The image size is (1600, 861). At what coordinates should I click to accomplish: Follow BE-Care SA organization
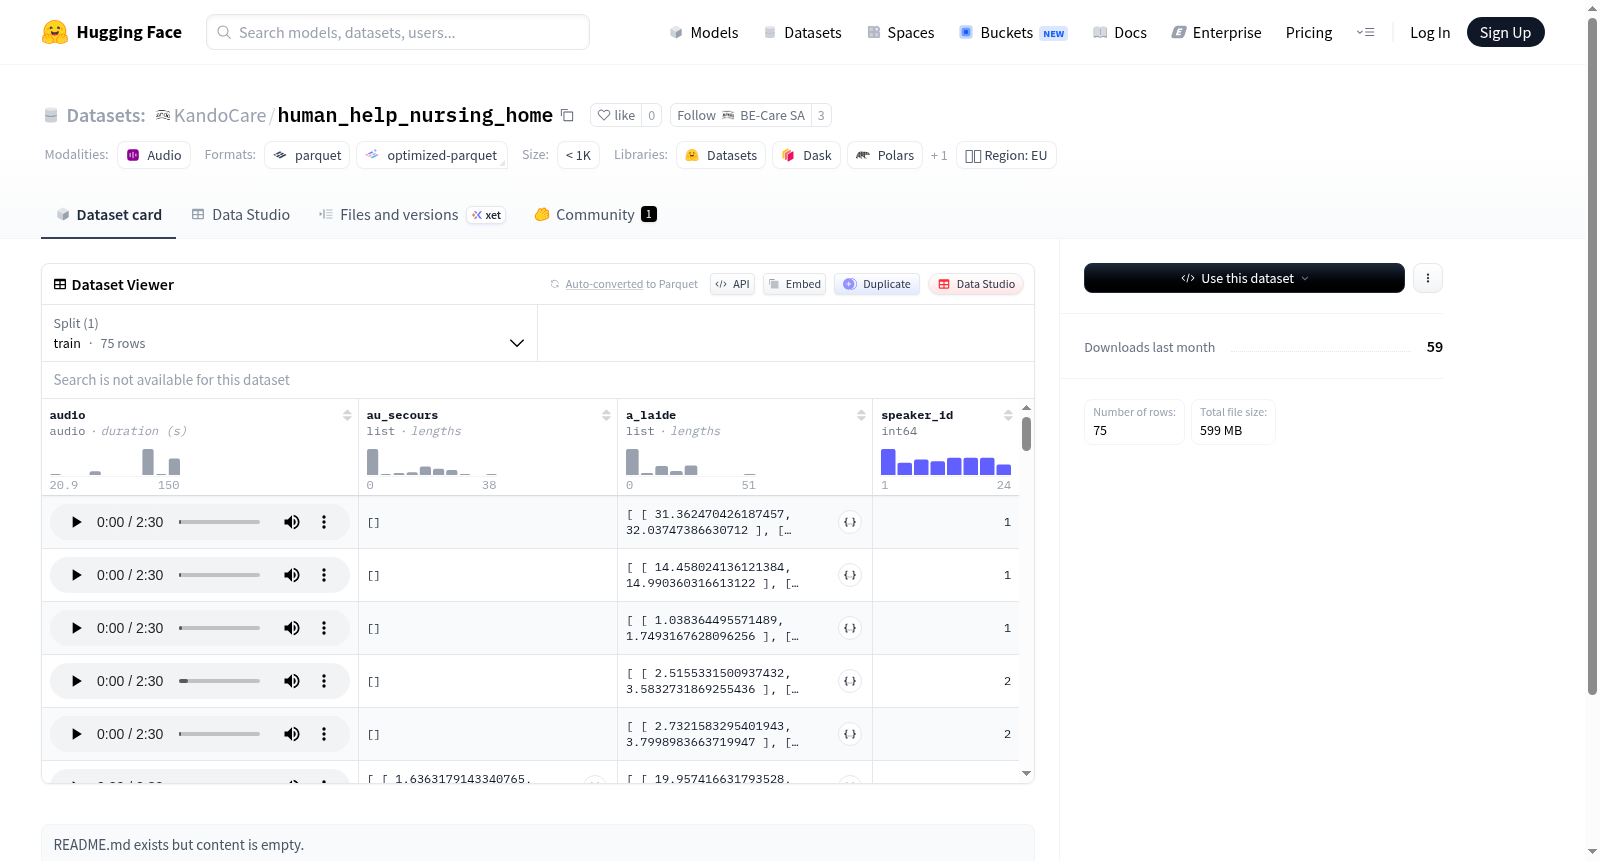(x=741, y=115)
